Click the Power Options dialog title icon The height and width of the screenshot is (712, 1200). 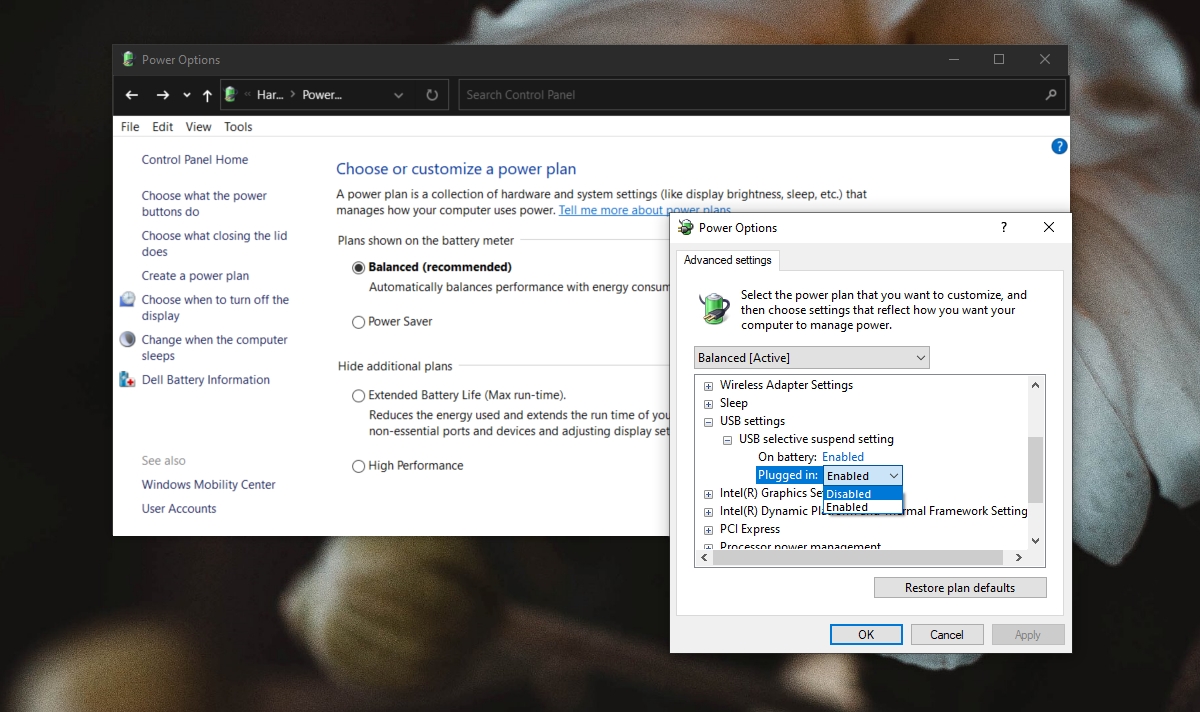(686, 228)
